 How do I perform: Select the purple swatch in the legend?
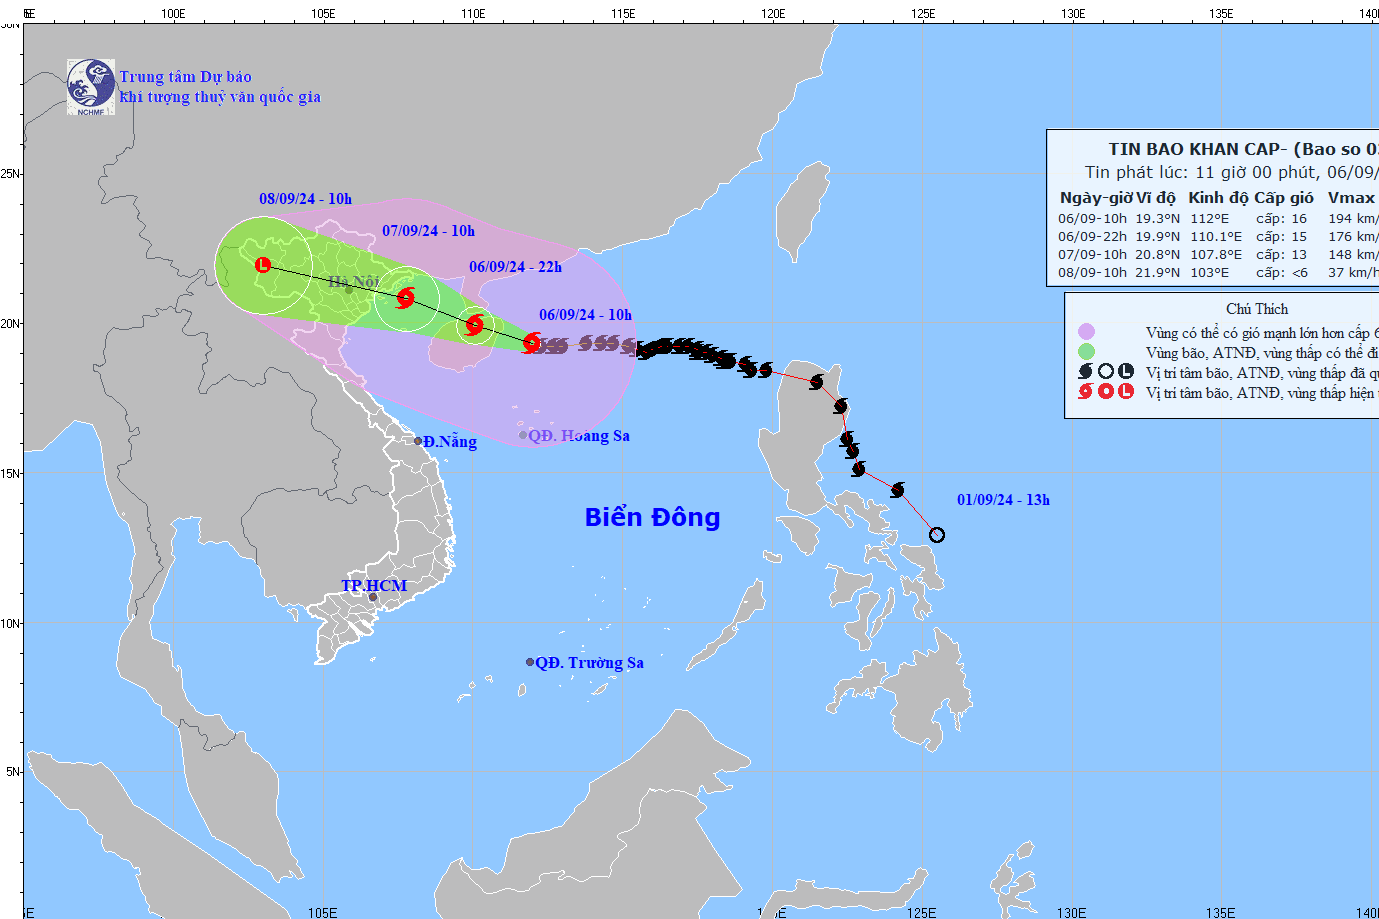1086,332
